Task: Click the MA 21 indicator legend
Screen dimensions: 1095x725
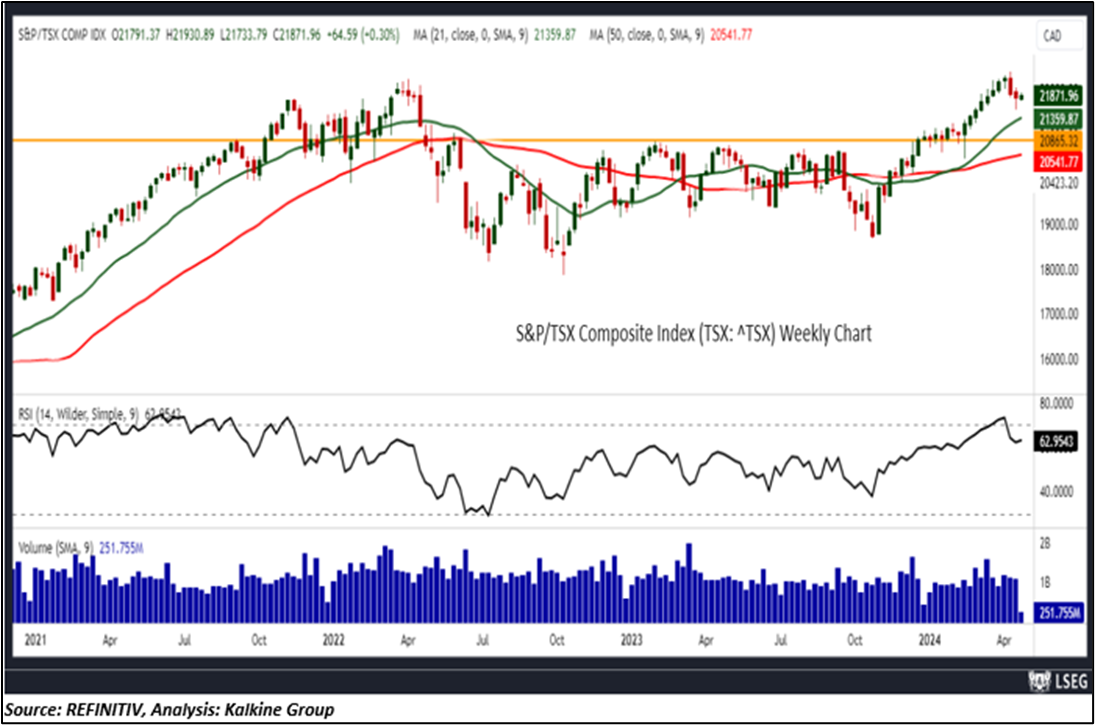Action: pyautogui.click(x=494, y=35)
